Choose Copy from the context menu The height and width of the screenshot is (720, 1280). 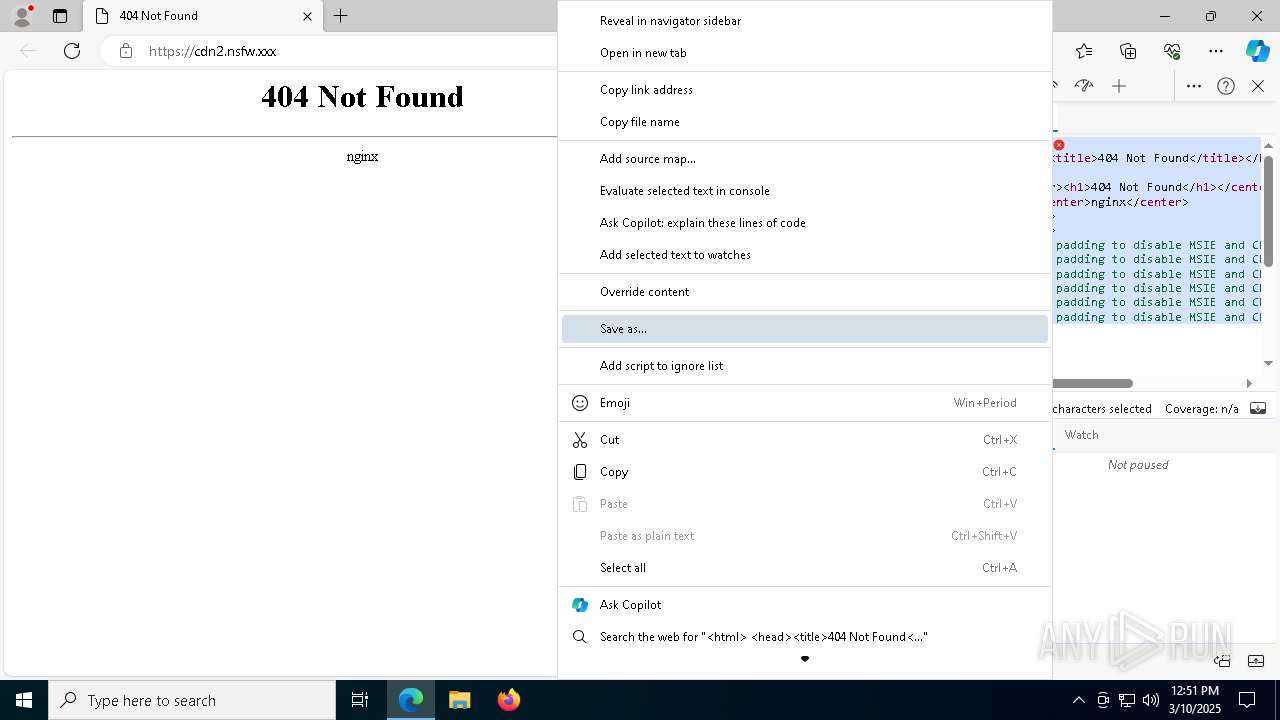point(805,471)
